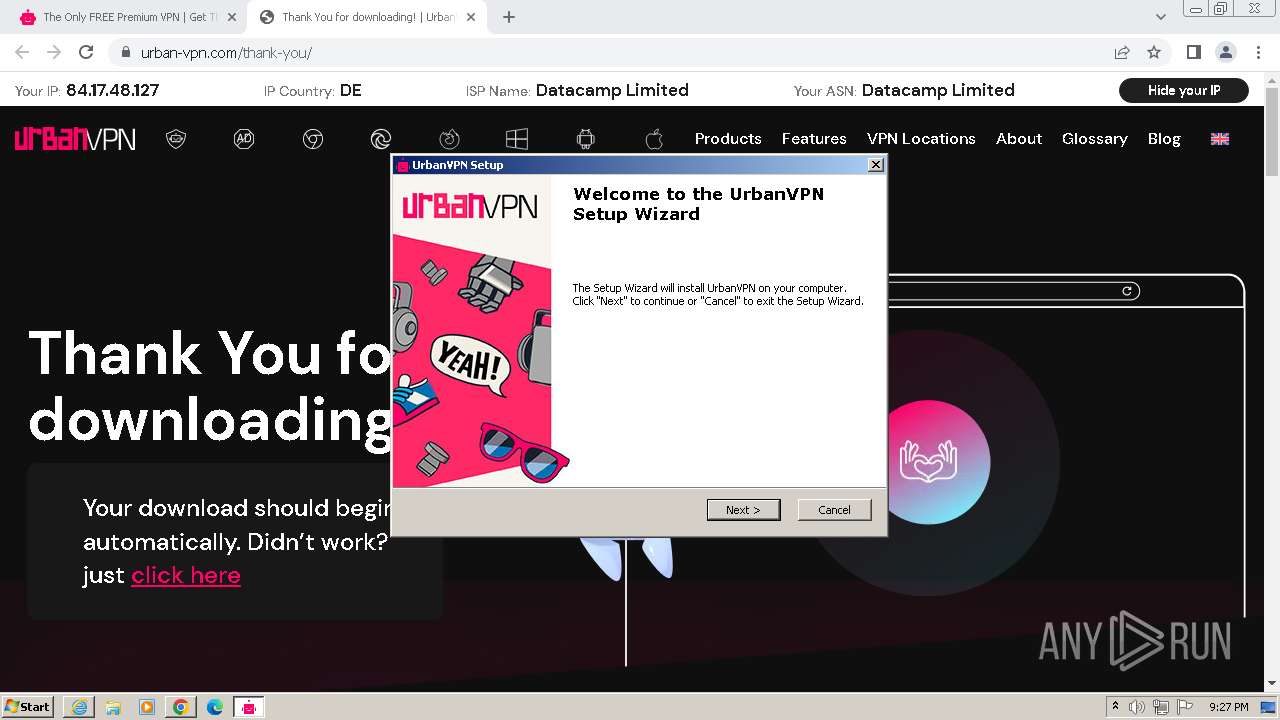Open the UK flag language selector
The width and height of the screenshot is (1280, 720).
(x=1220, y=139)
